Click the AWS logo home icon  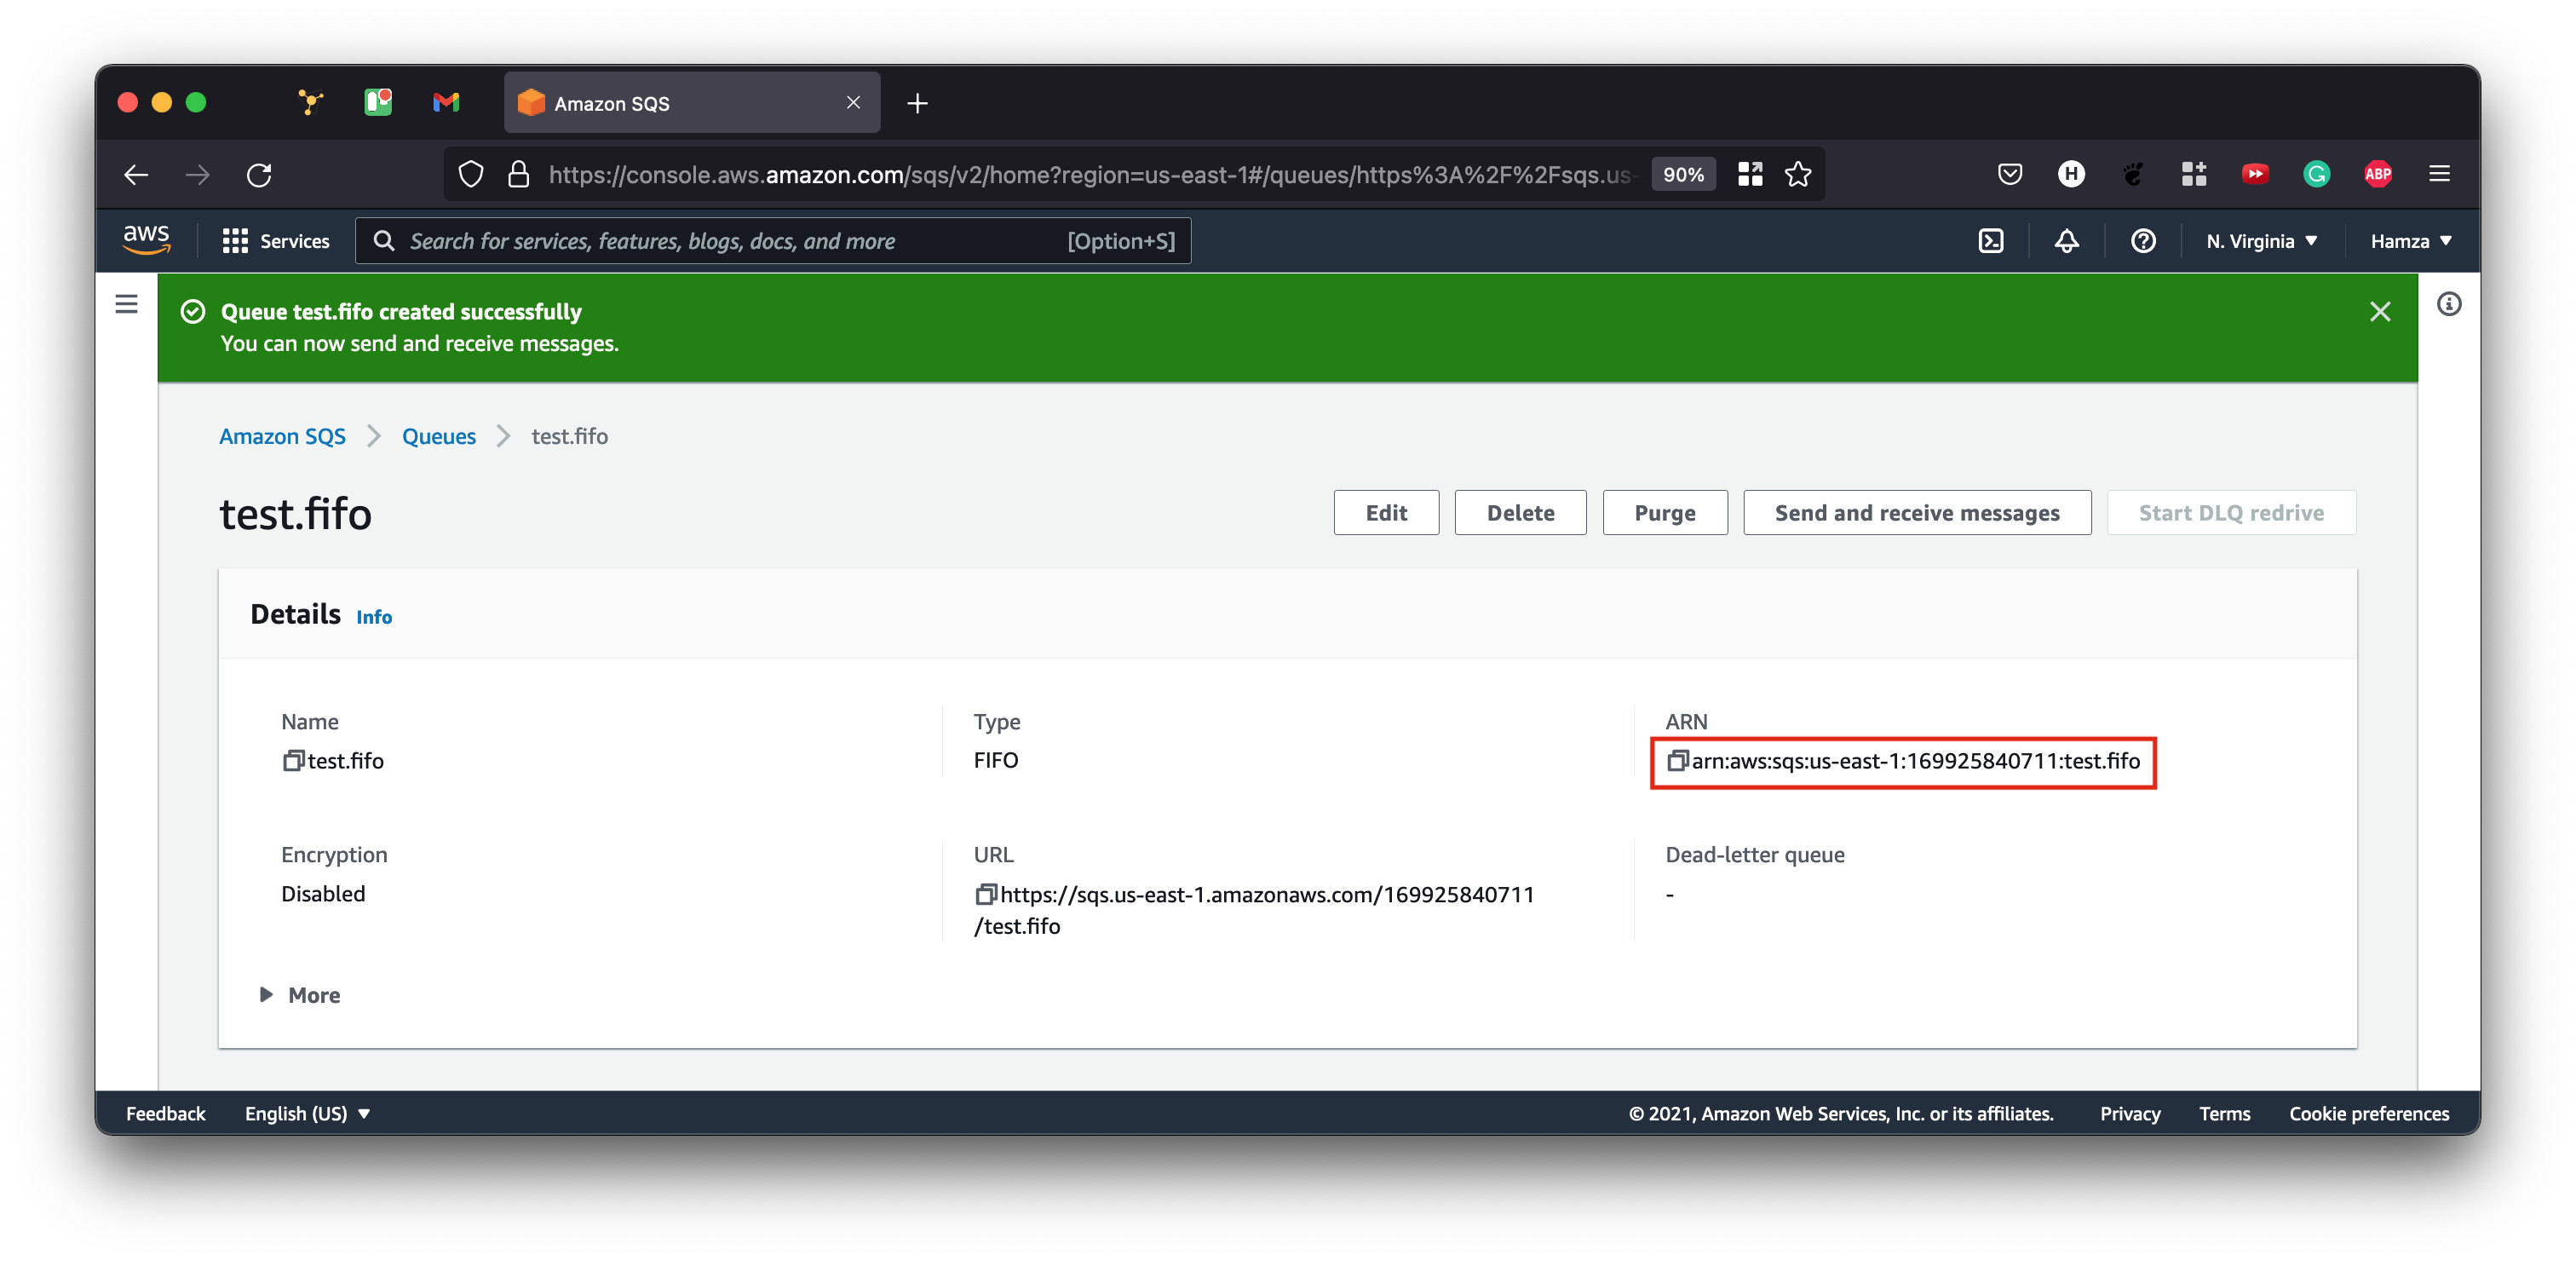[x=146, y=240]
